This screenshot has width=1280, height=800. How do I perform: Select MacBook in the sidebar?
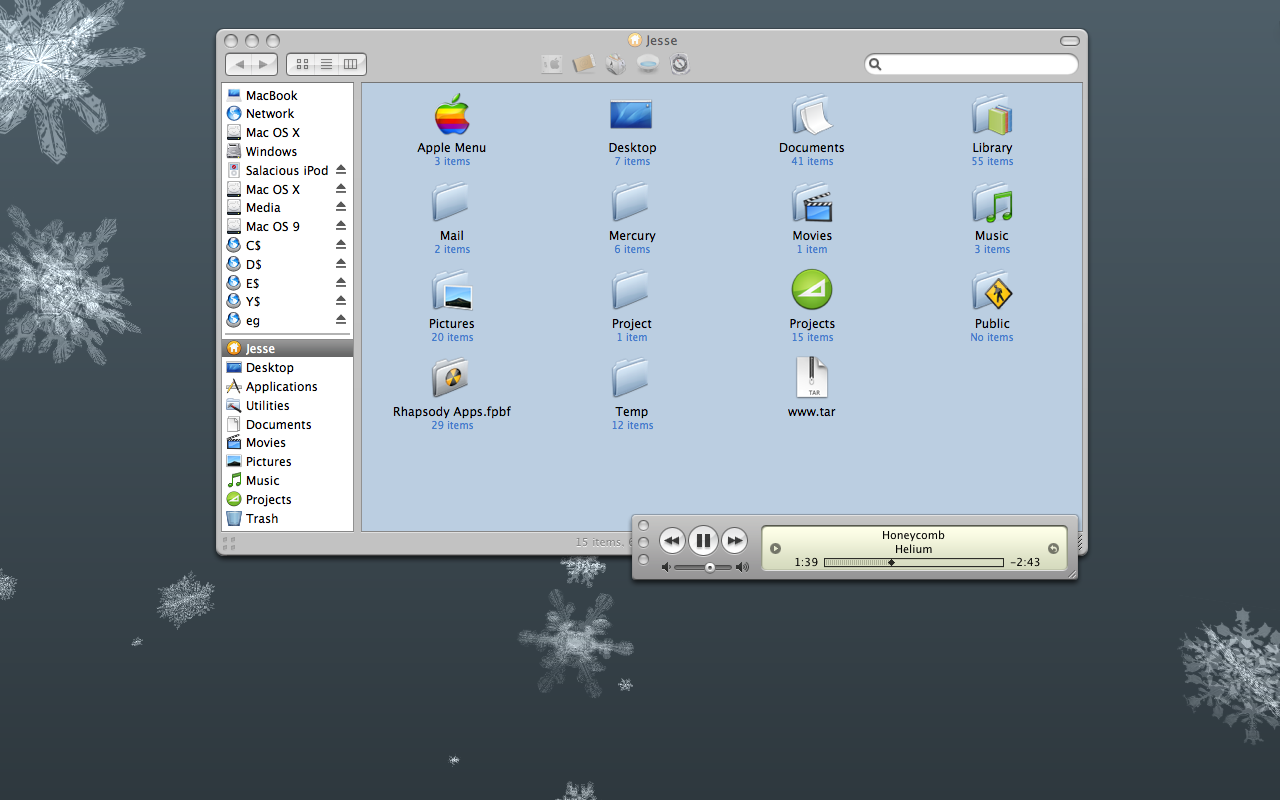(287, 95)
